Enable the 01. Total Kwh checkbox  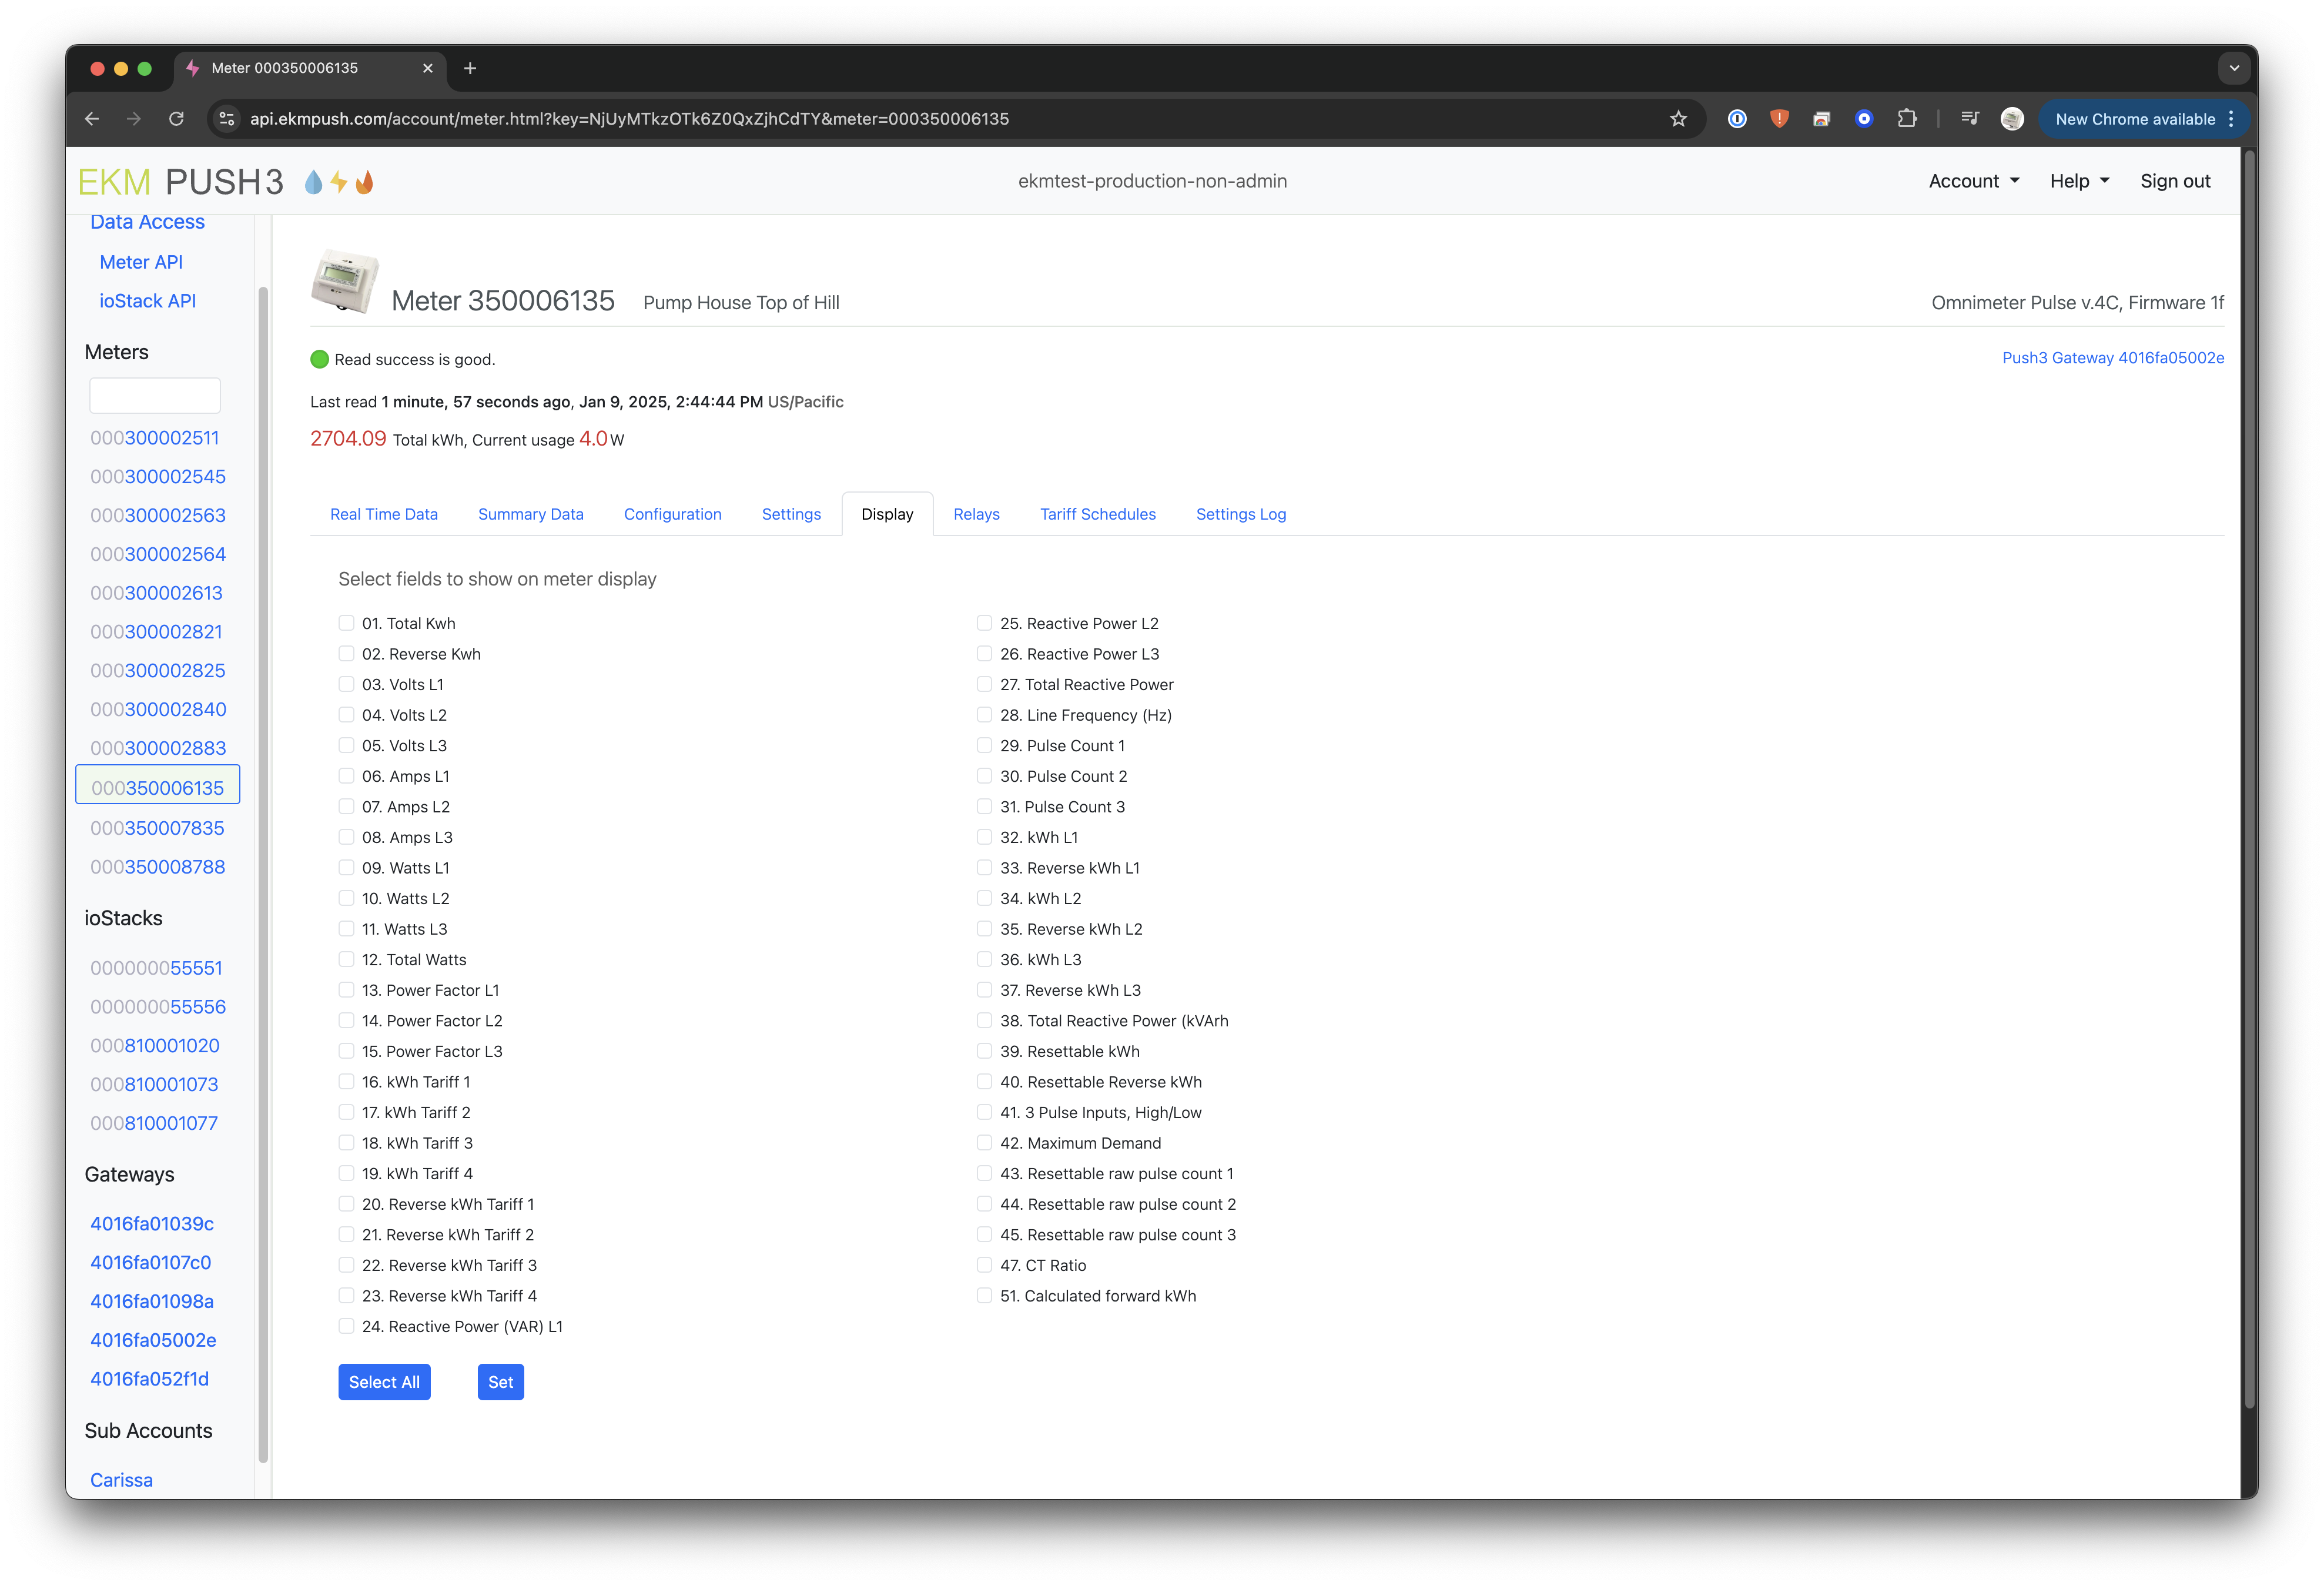pyautogui.click(x=346, y=623)
